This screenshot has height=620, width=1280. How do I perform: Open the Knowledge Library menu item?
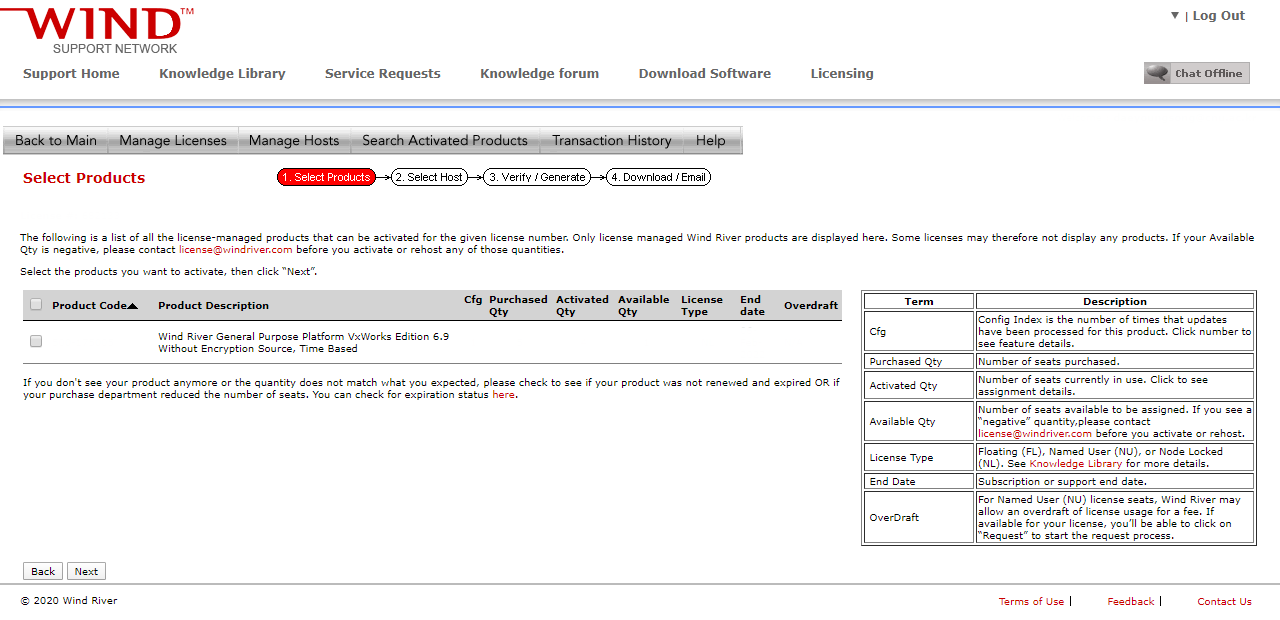click(x=222, y=74)
